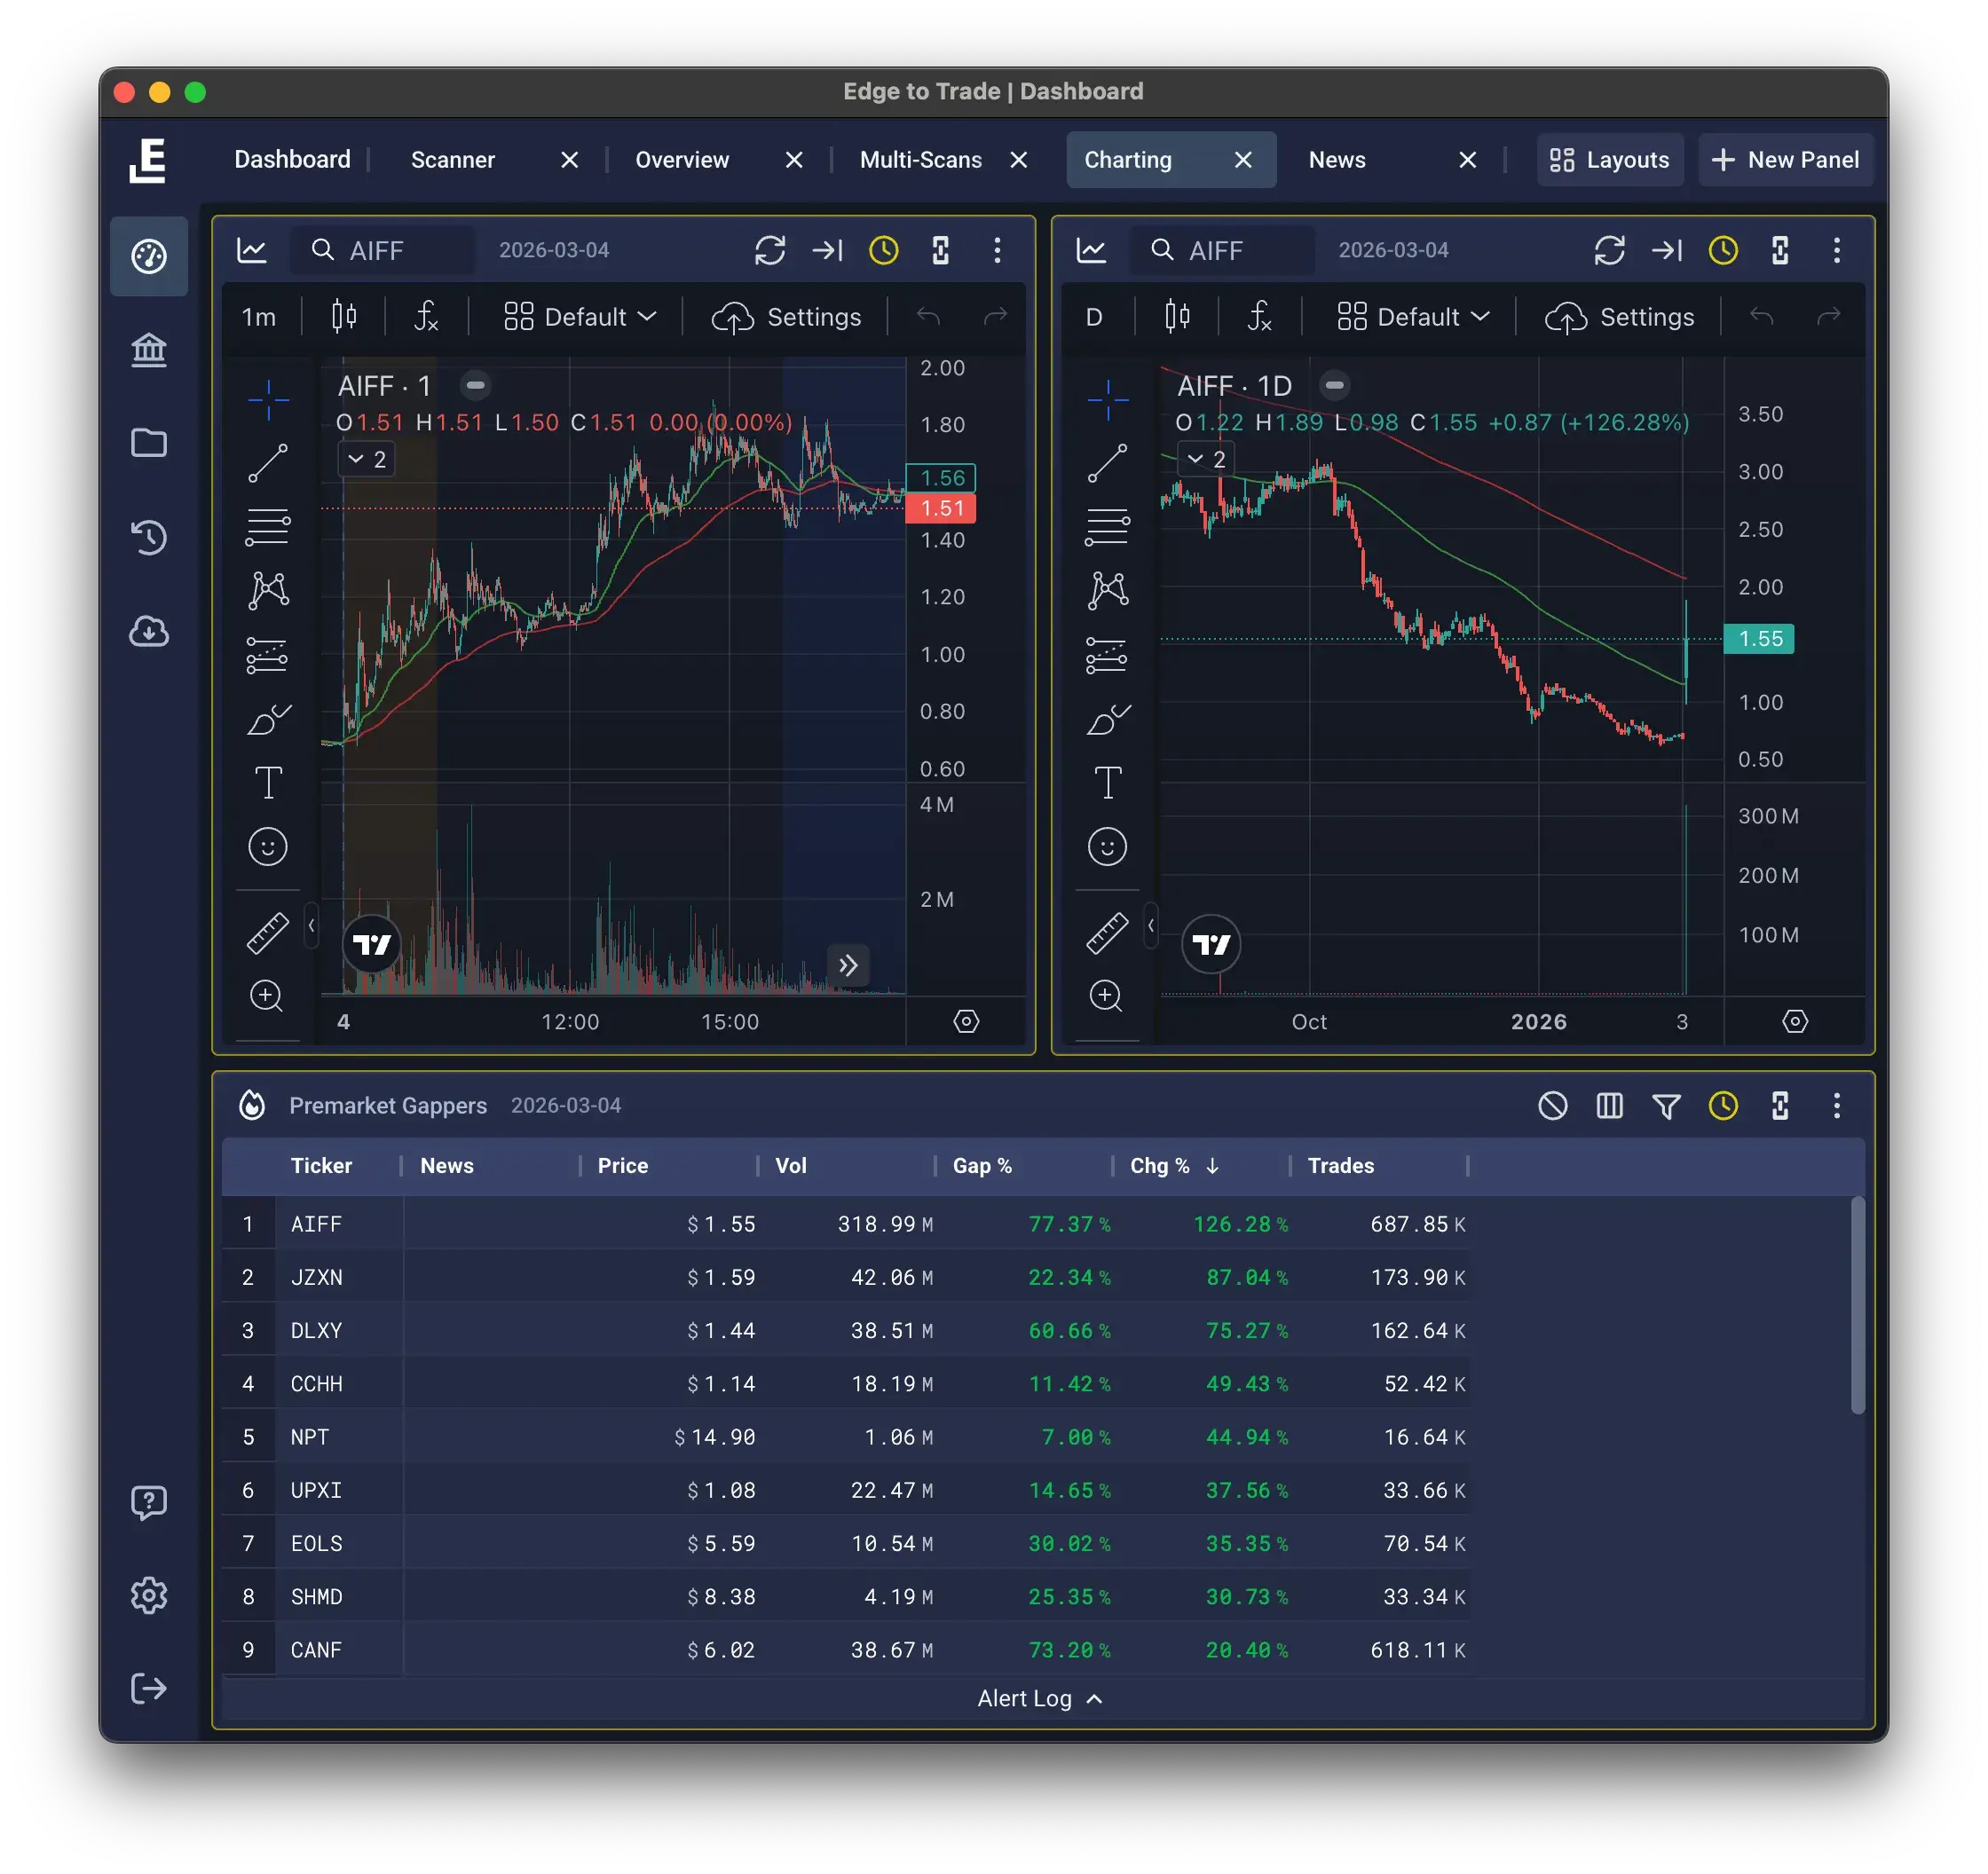Expand the indicators legend showing 2
1988x1874 pixels.
click(x=366, y=459)
